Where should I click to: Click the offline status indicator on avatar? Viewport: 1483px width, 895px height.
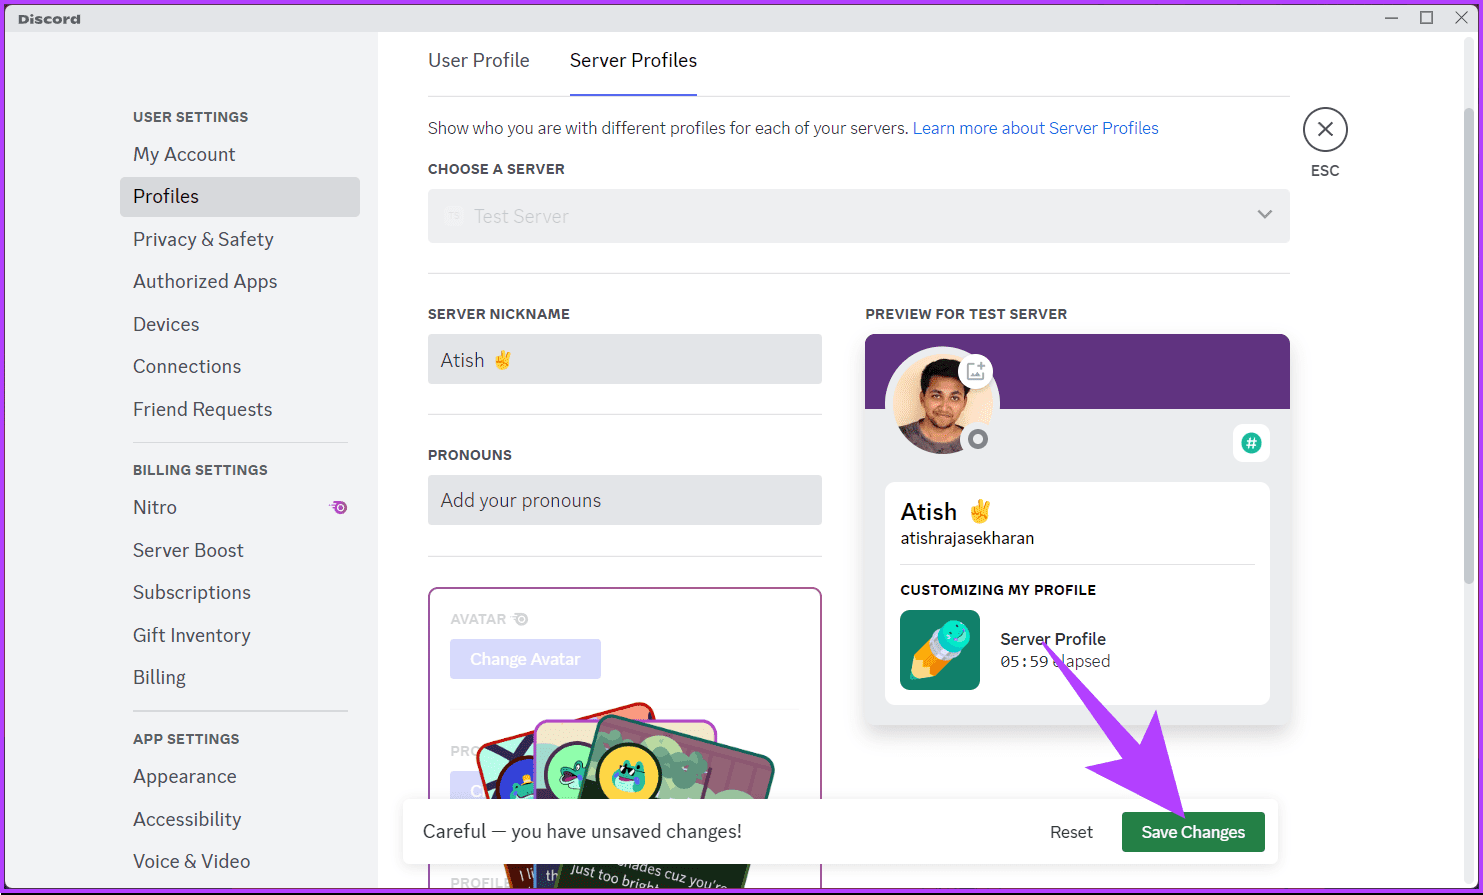point(978,439)
